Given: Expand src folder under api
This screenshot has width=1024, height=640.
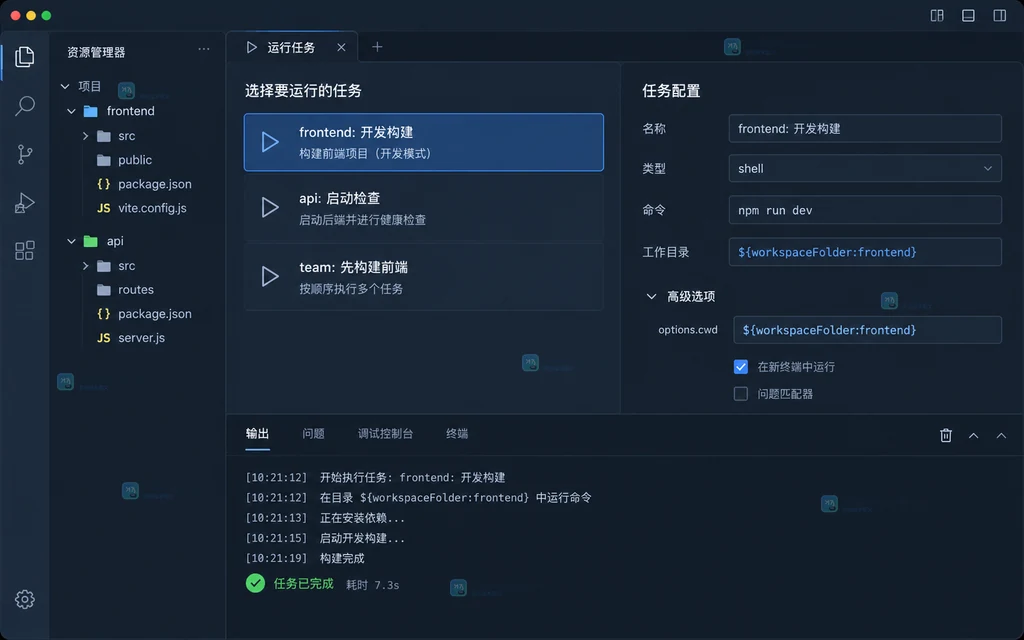Looking at the screenshot, I should (x=86, y=266).
